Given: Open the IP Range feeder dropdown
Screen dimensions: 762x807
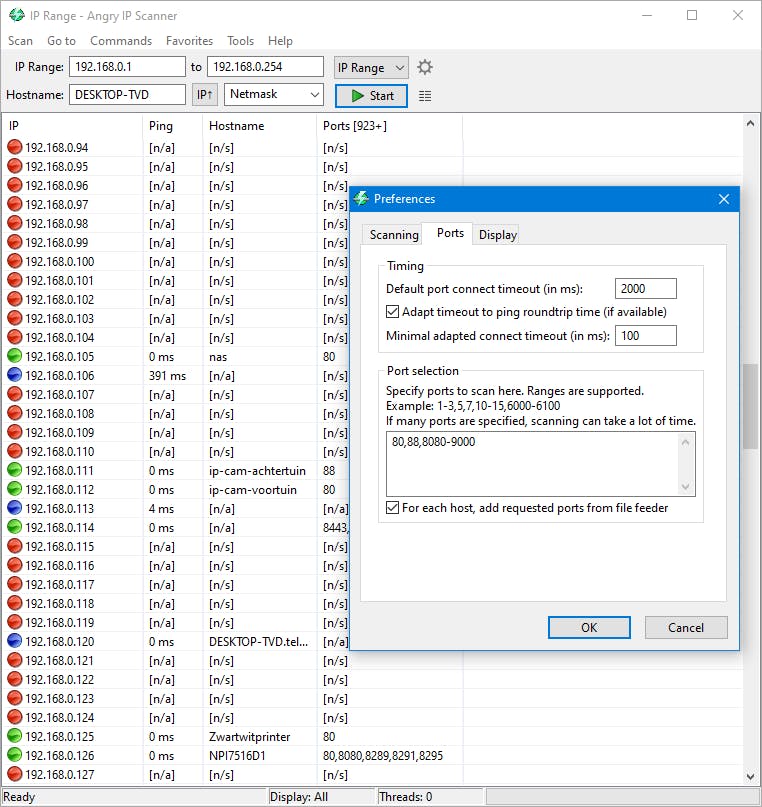Looking at the screenshot, I should [x=371, y=67].
